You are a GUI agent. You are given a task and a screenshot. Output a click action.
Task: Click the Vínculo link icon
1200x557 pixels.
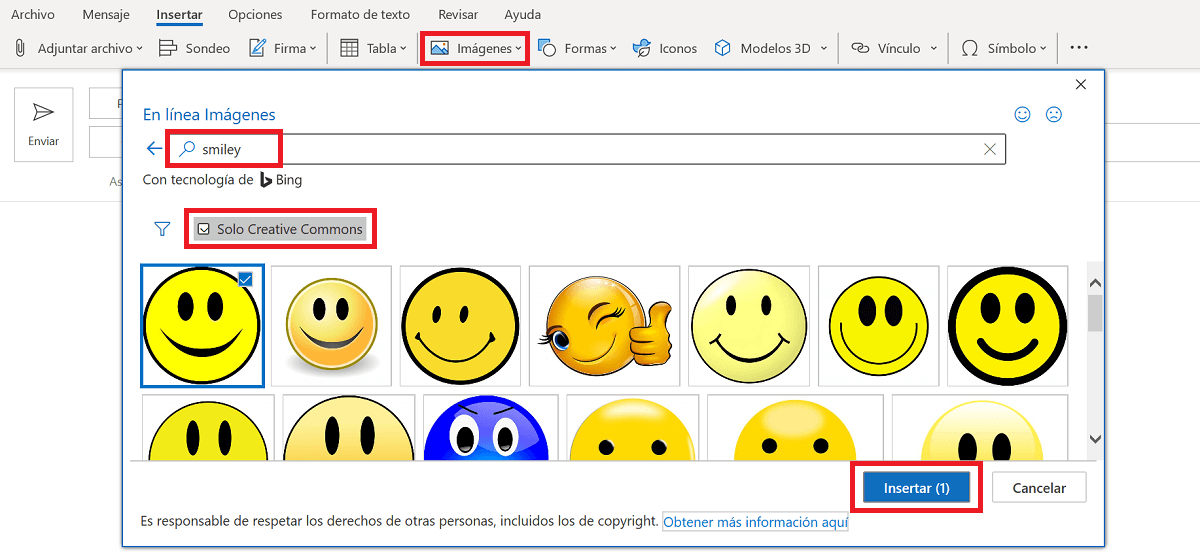click(859, 48)
